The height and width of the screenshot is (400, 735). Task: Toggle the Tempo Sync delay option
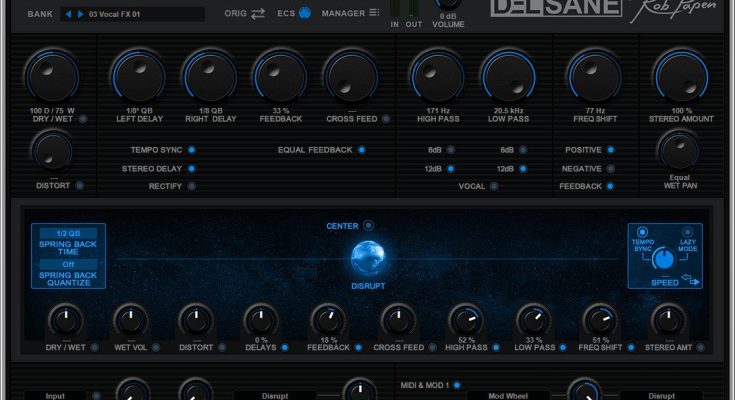tap(191, 150)
